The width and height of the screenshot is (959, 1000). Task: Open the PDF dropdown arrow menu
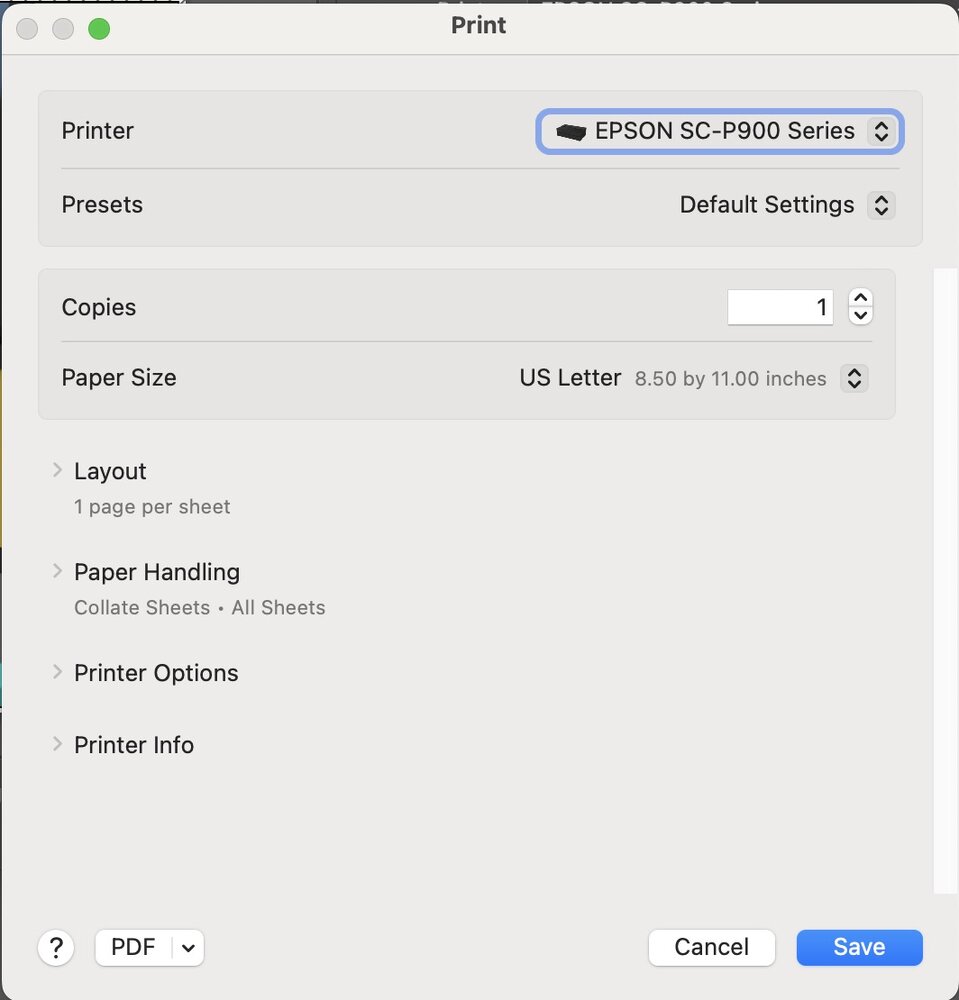pos(188,948)
